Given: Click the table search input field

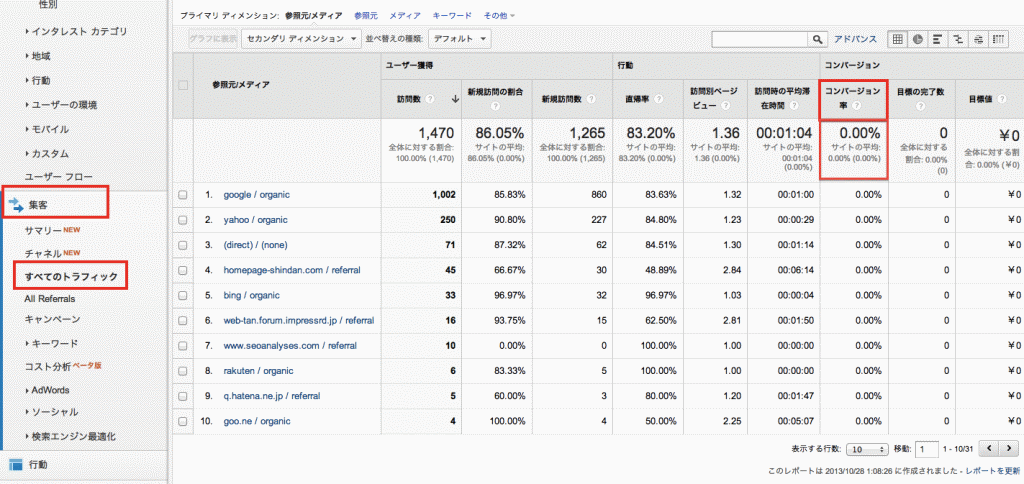Looking at the screenshot, I should click(760, 39).
